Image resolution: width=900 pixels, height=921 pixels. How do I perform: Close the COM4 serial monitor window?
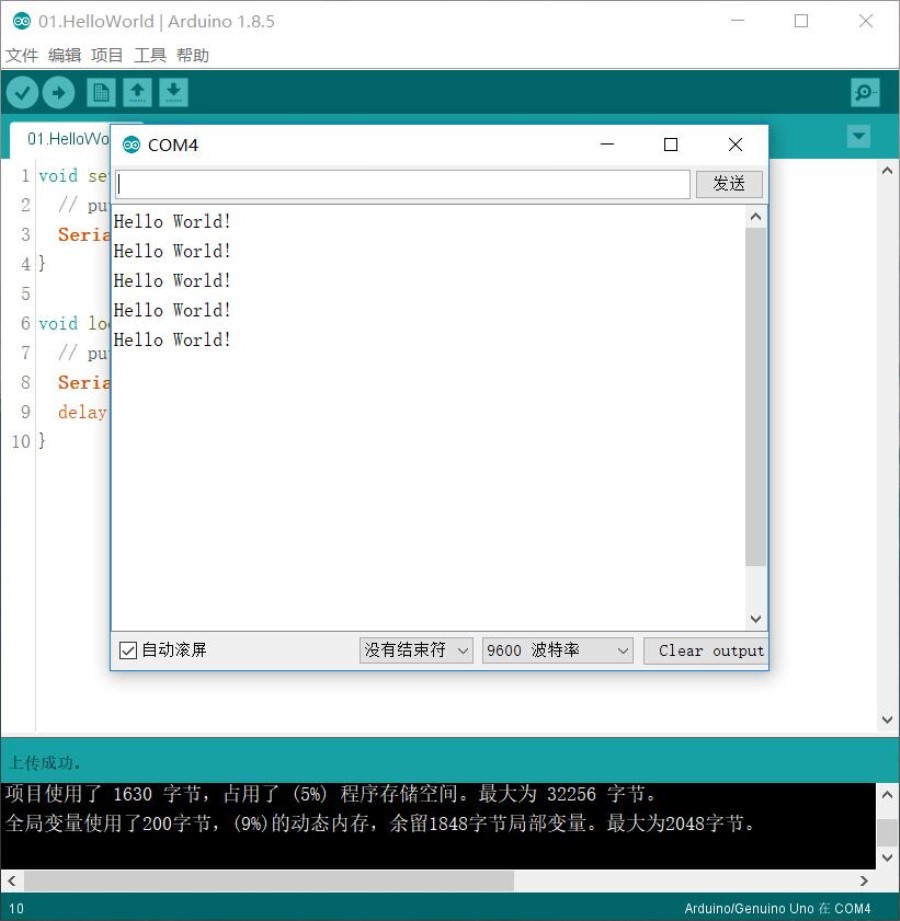[x=735, y=144]
